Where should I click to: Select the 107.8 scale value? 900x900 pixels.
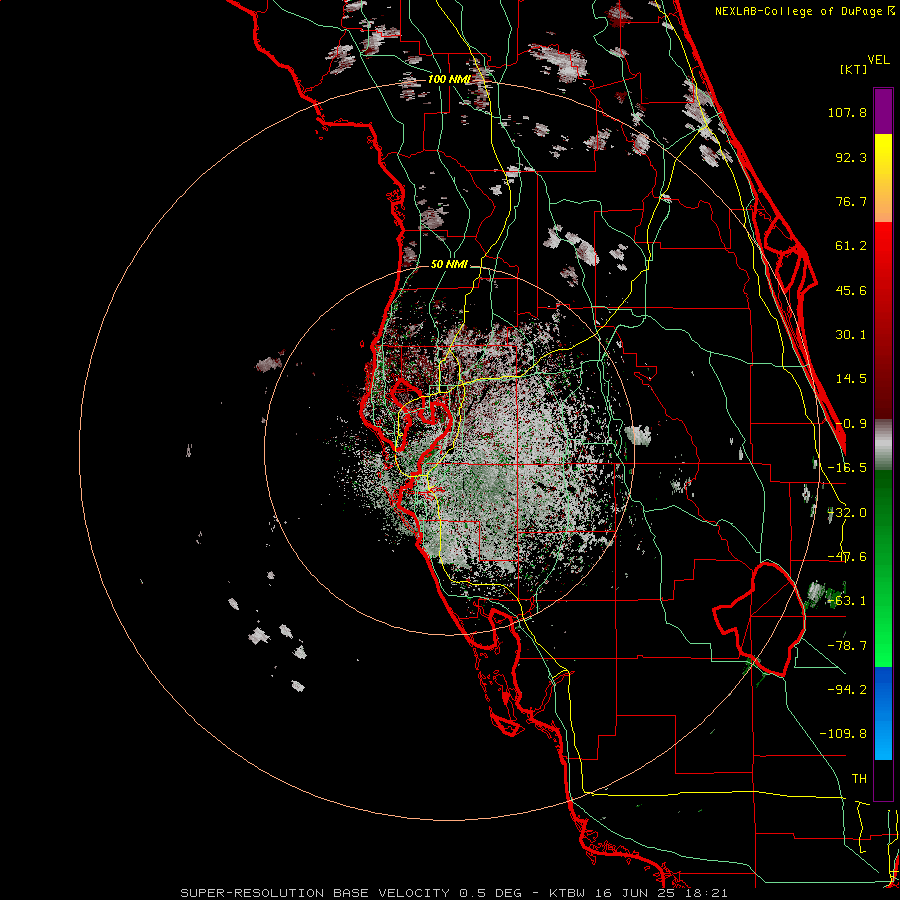(847, 112)
